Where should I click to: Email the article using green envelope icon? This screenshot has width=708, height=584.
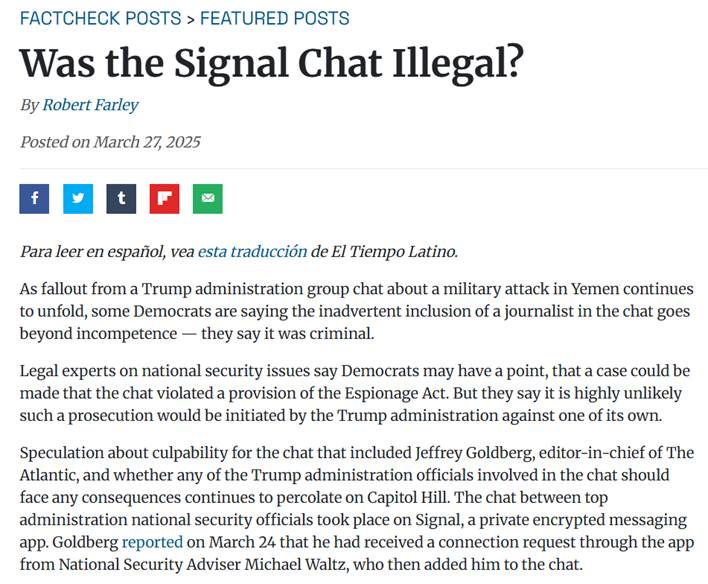[208, 199]
